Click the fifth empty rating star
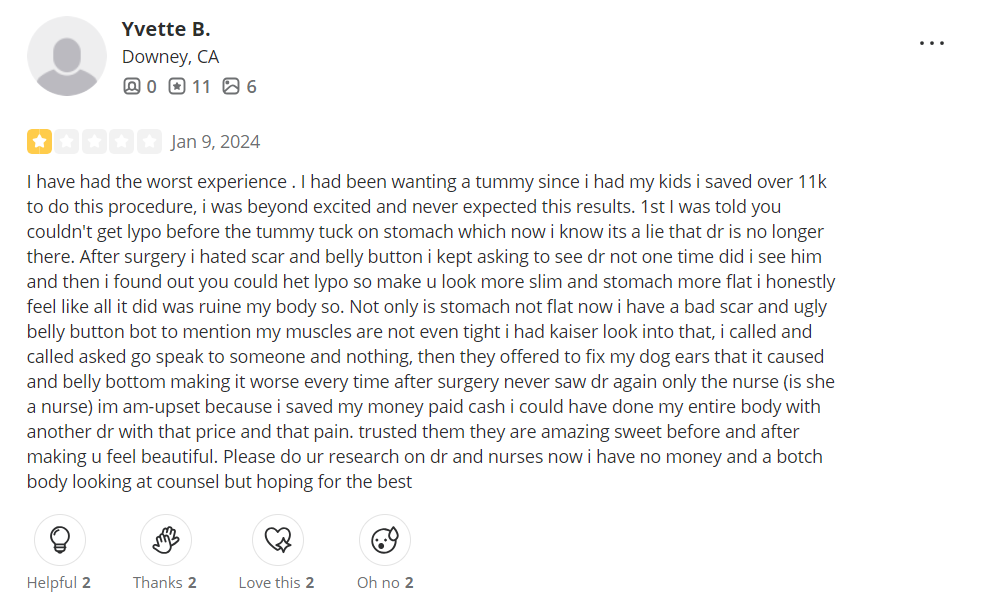This screenshot has width=990, height=602. pyautogui.click(x=150, y=141)
